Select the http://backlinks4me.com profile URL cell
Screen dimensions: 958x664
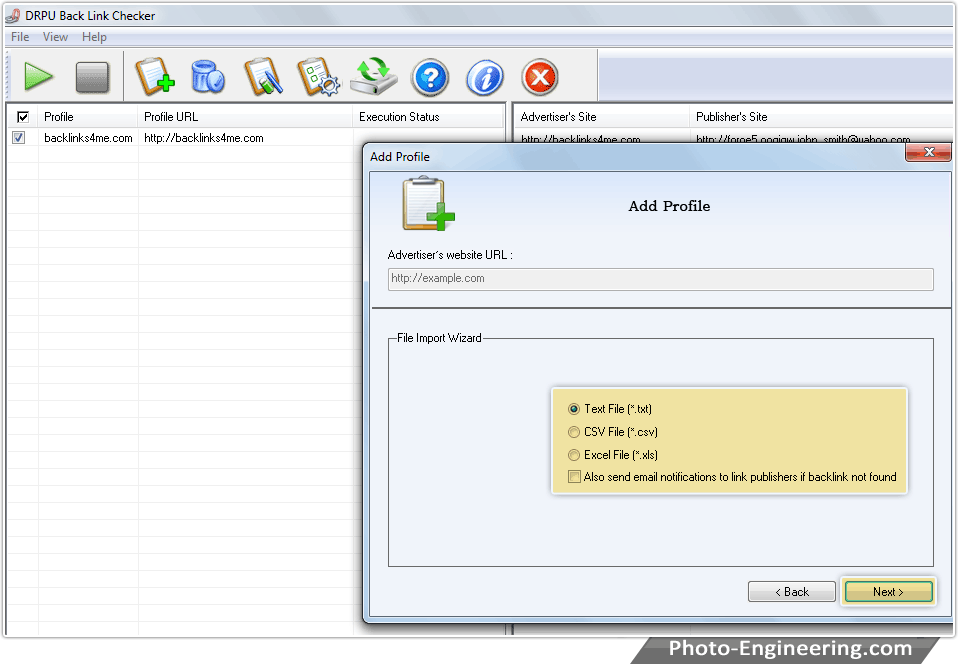click(204, 138)
